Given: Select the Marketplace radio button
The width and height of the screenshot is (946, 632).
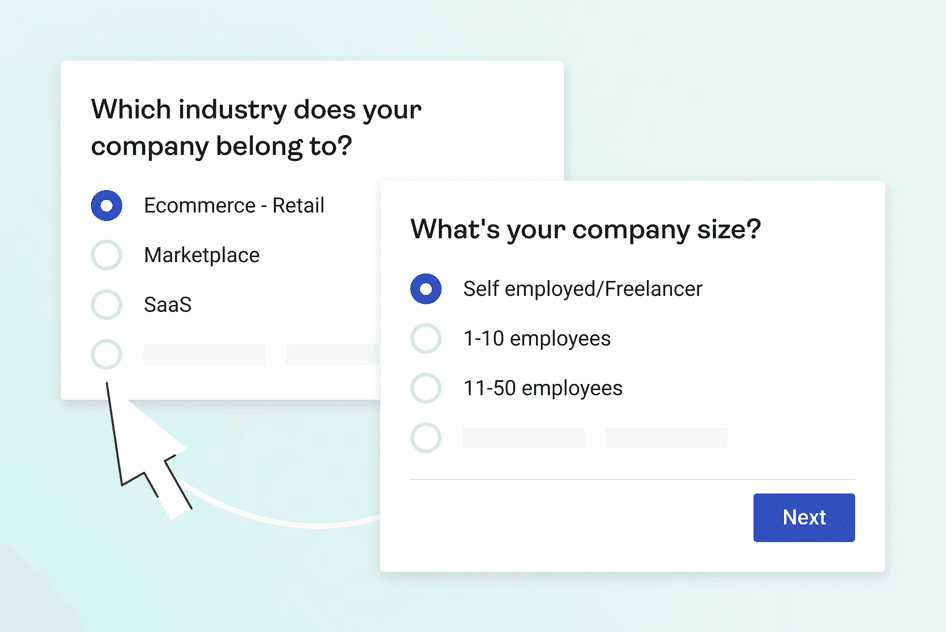Looking at the screenshot, I should coord(106,255).
